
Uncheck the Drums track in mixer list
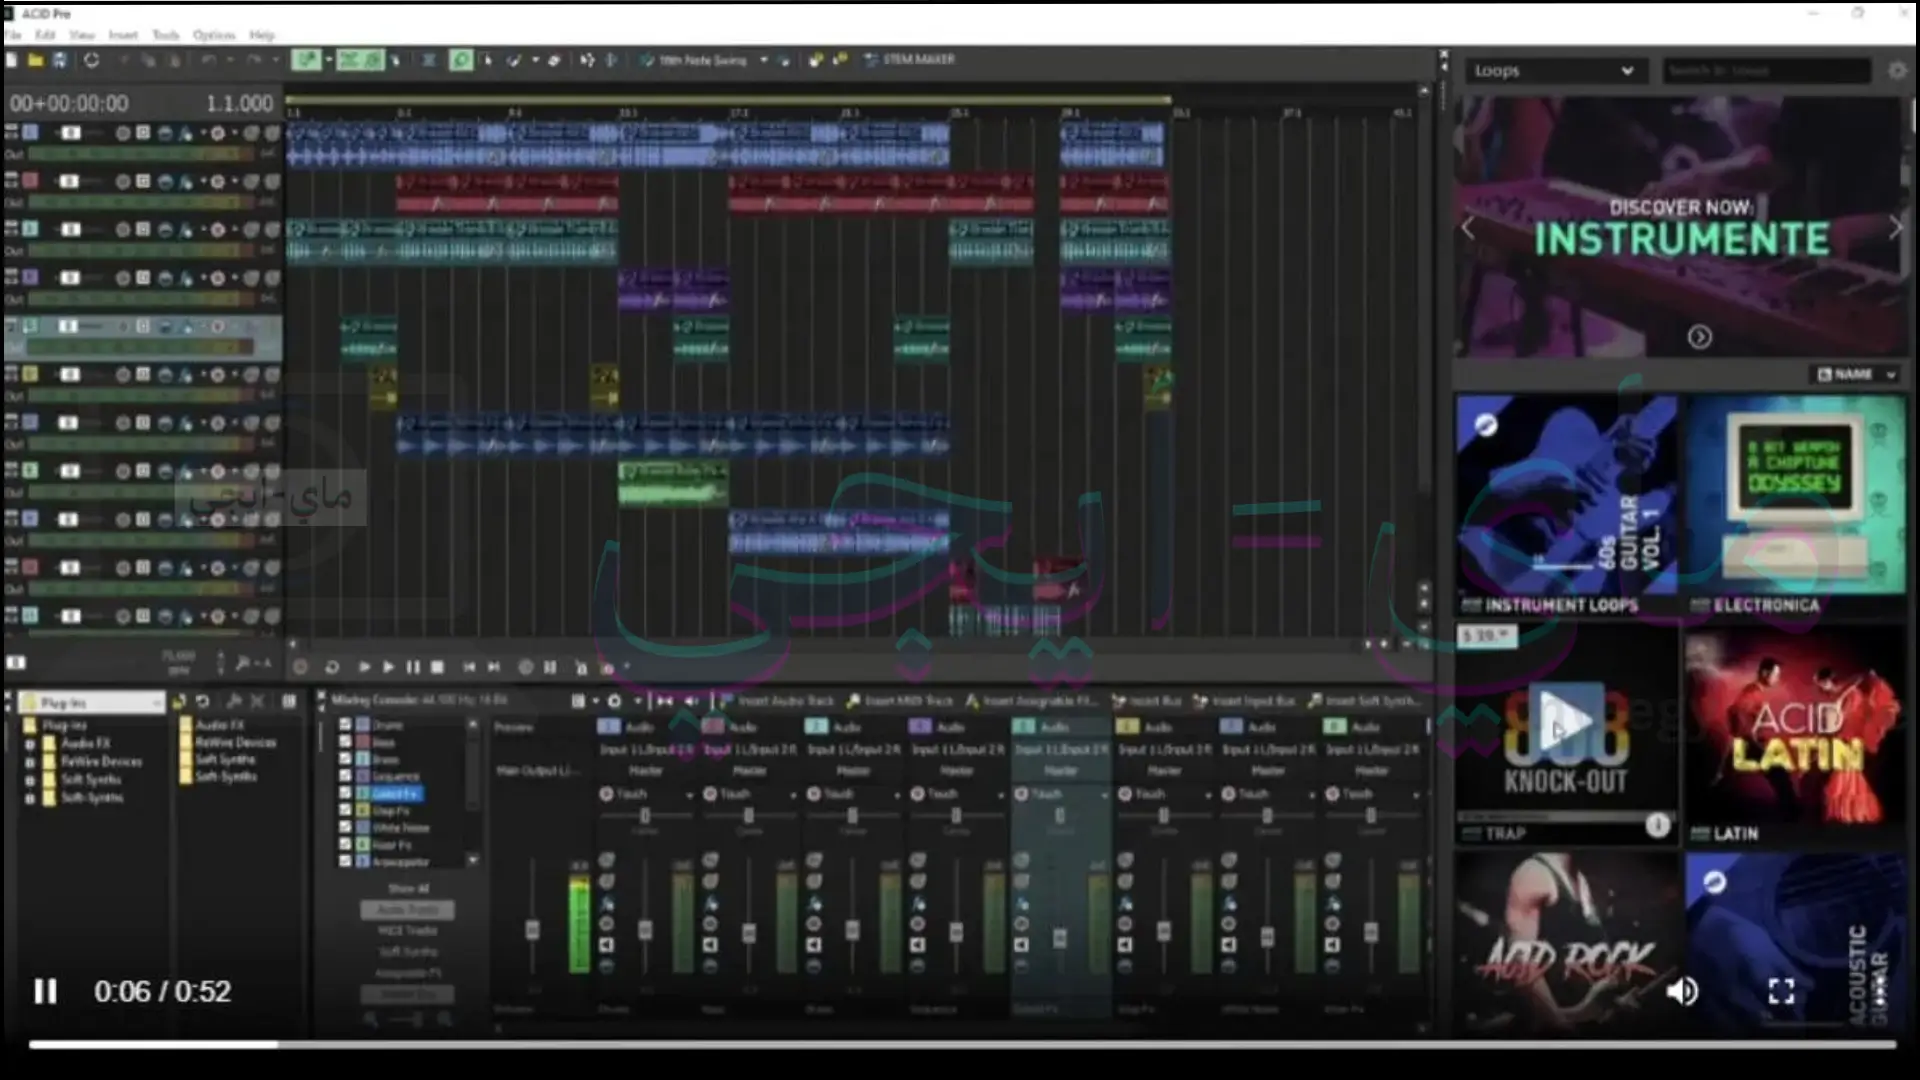coord(345,724)
